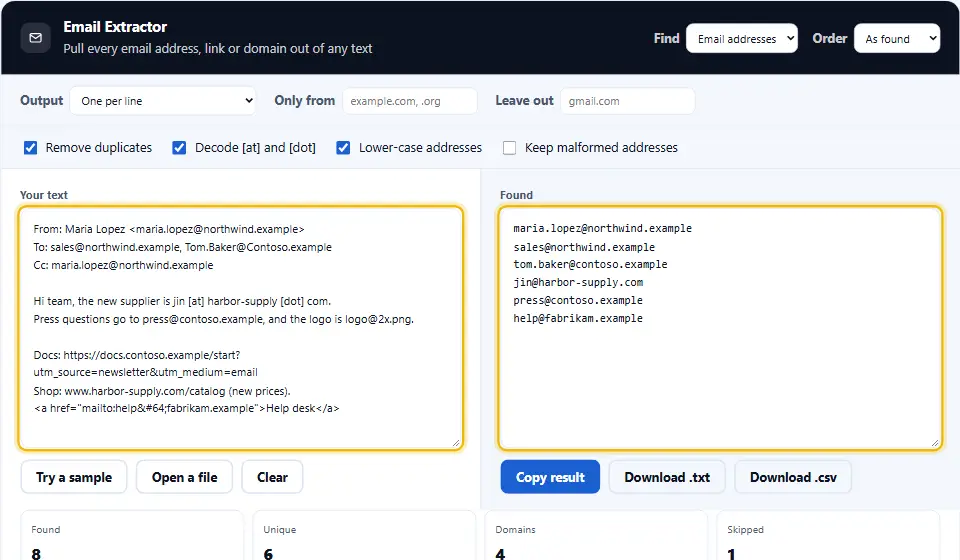This screenshot has width=960, height=560.
Task: Focus the Only from domain field
Action: (x=410, y=101)
